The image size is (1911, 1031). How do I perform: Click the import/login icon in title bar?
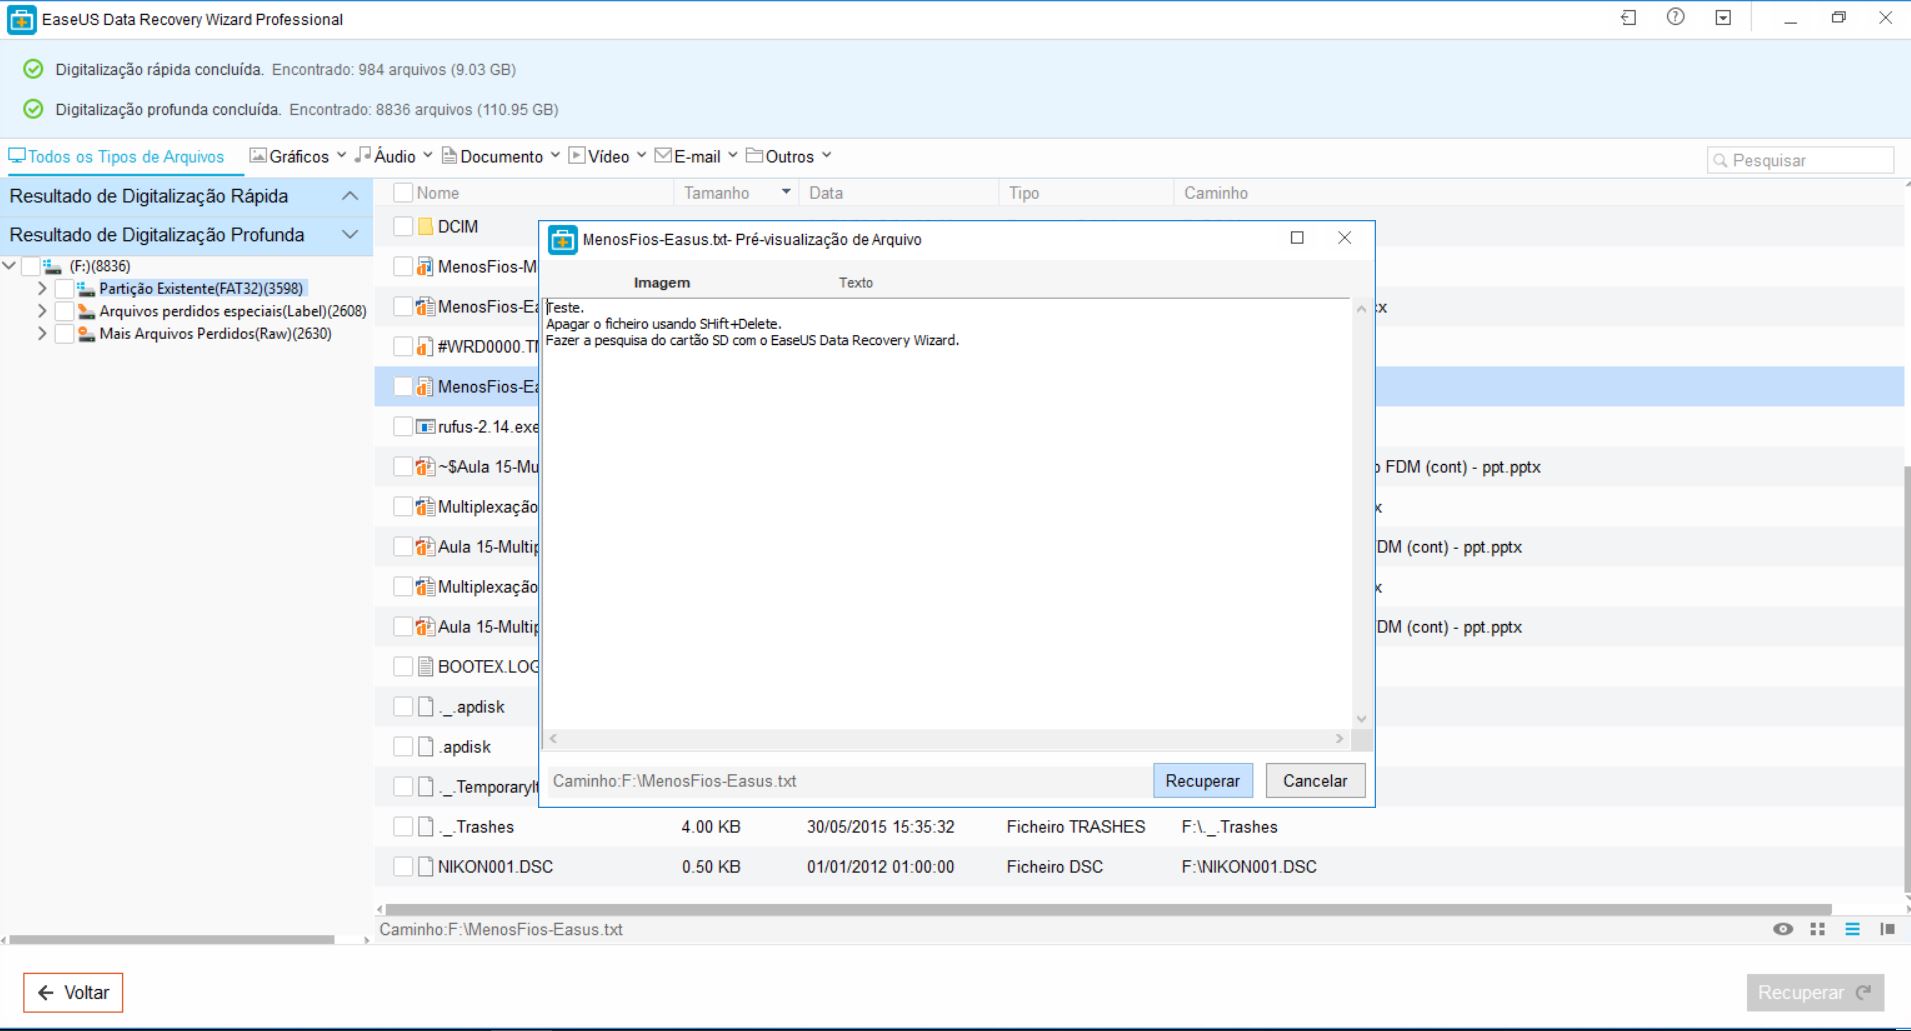click(x=1628, y=17)
